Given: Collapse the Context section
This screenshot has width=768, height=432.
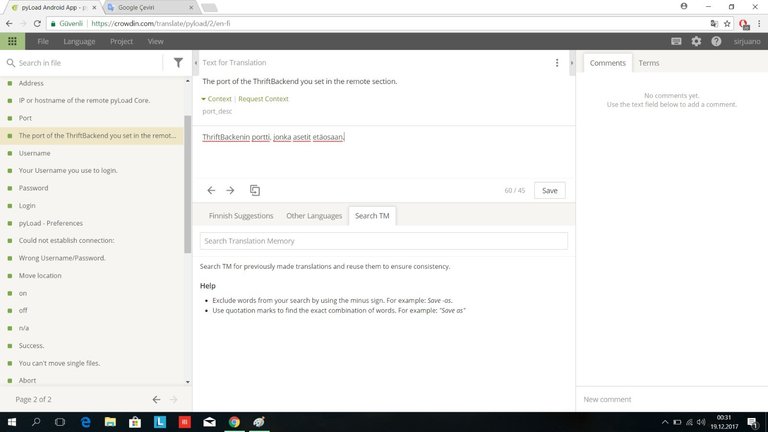Looking at the screenshot, I should tap(216, 99).
